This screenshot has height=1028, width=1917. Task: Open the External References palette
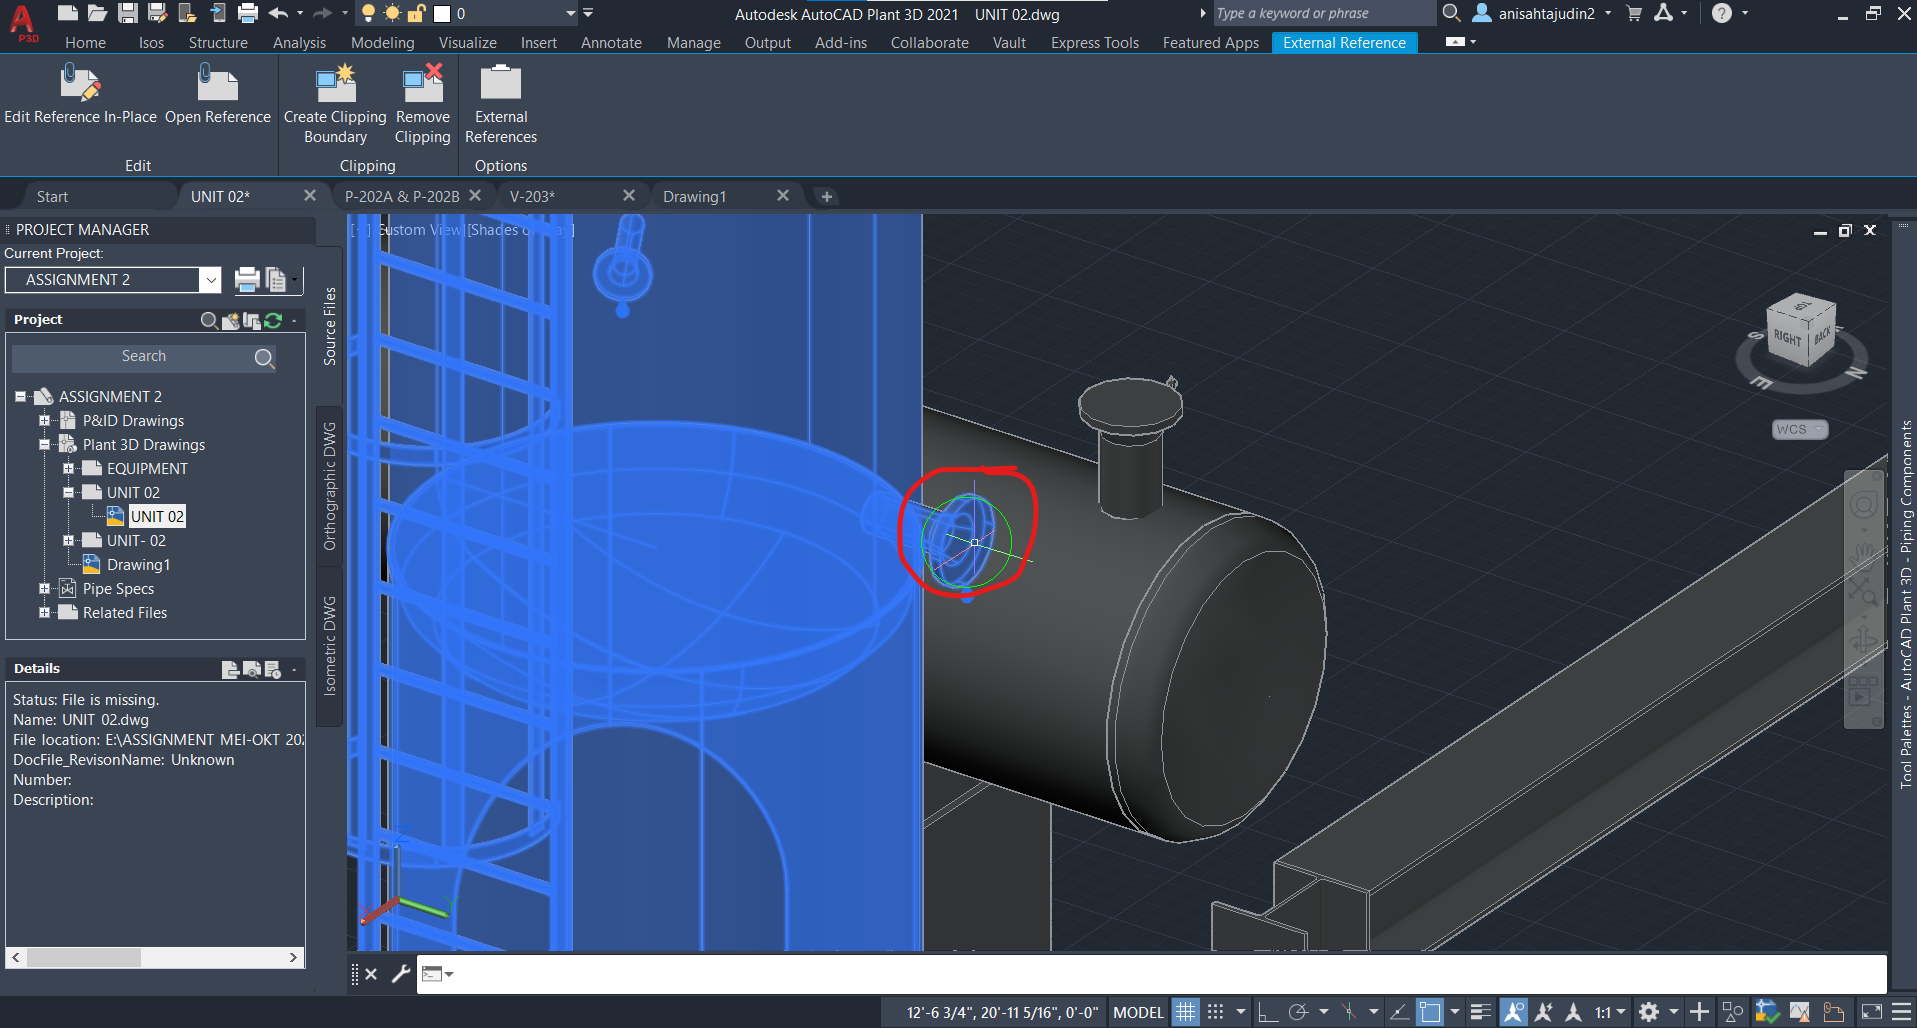coord(500,103)
